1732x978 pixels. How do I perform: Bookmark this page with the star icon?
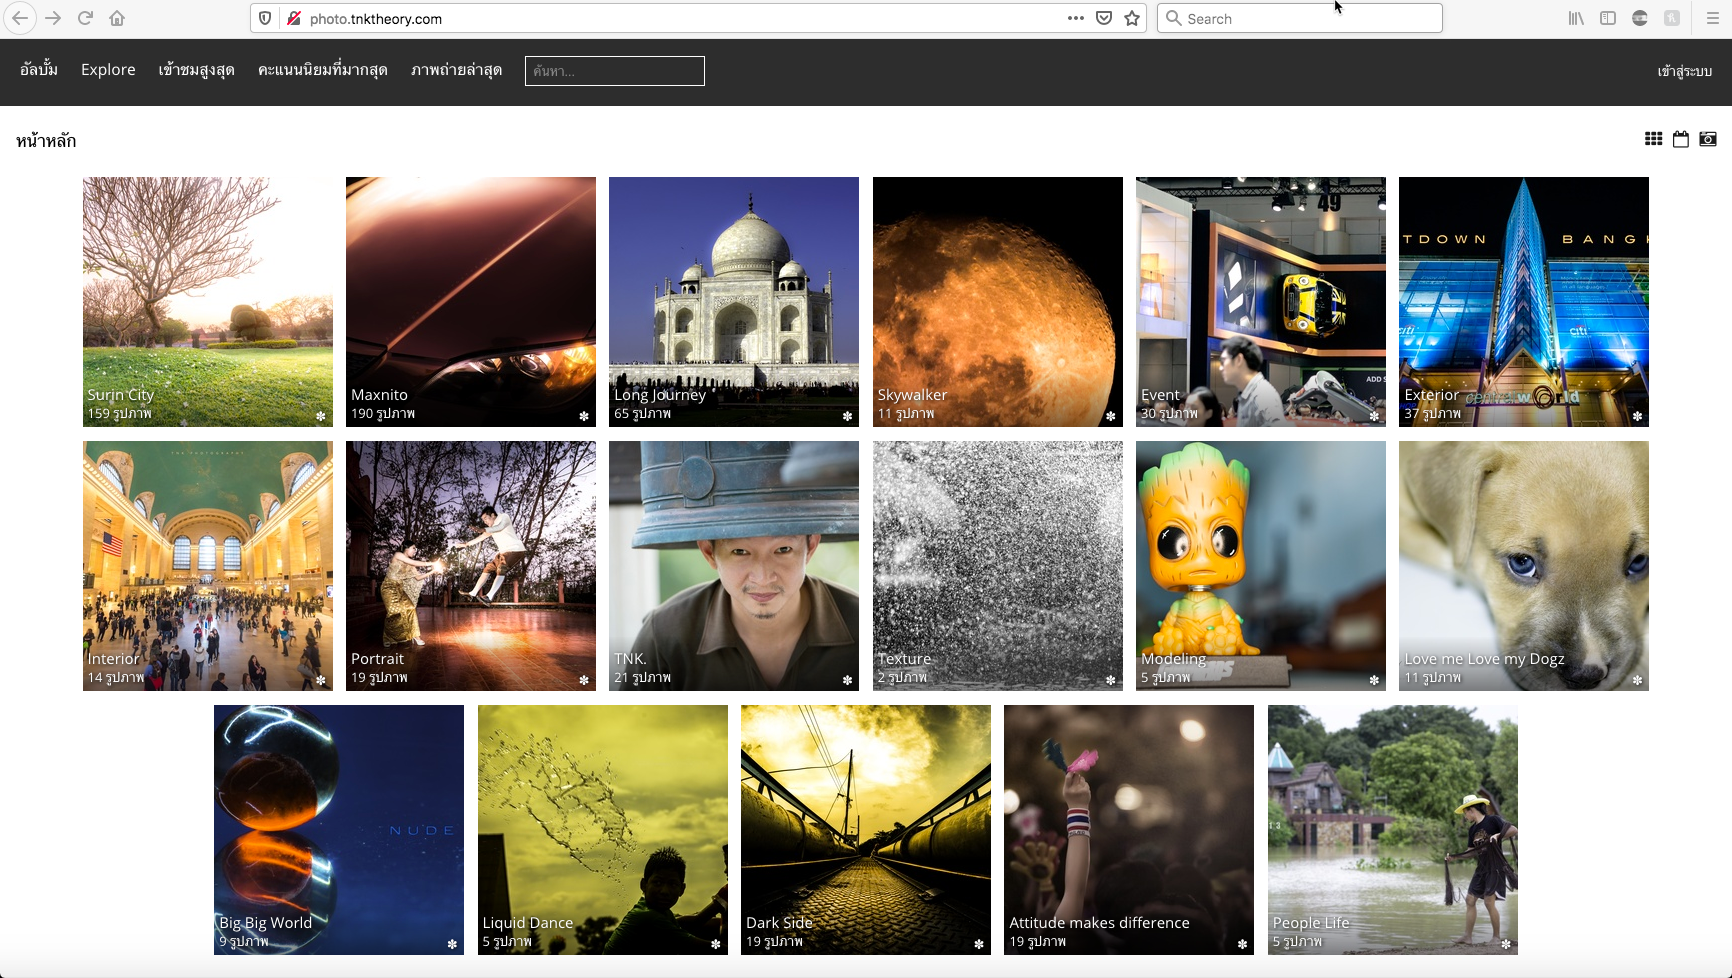[1132, 18]
